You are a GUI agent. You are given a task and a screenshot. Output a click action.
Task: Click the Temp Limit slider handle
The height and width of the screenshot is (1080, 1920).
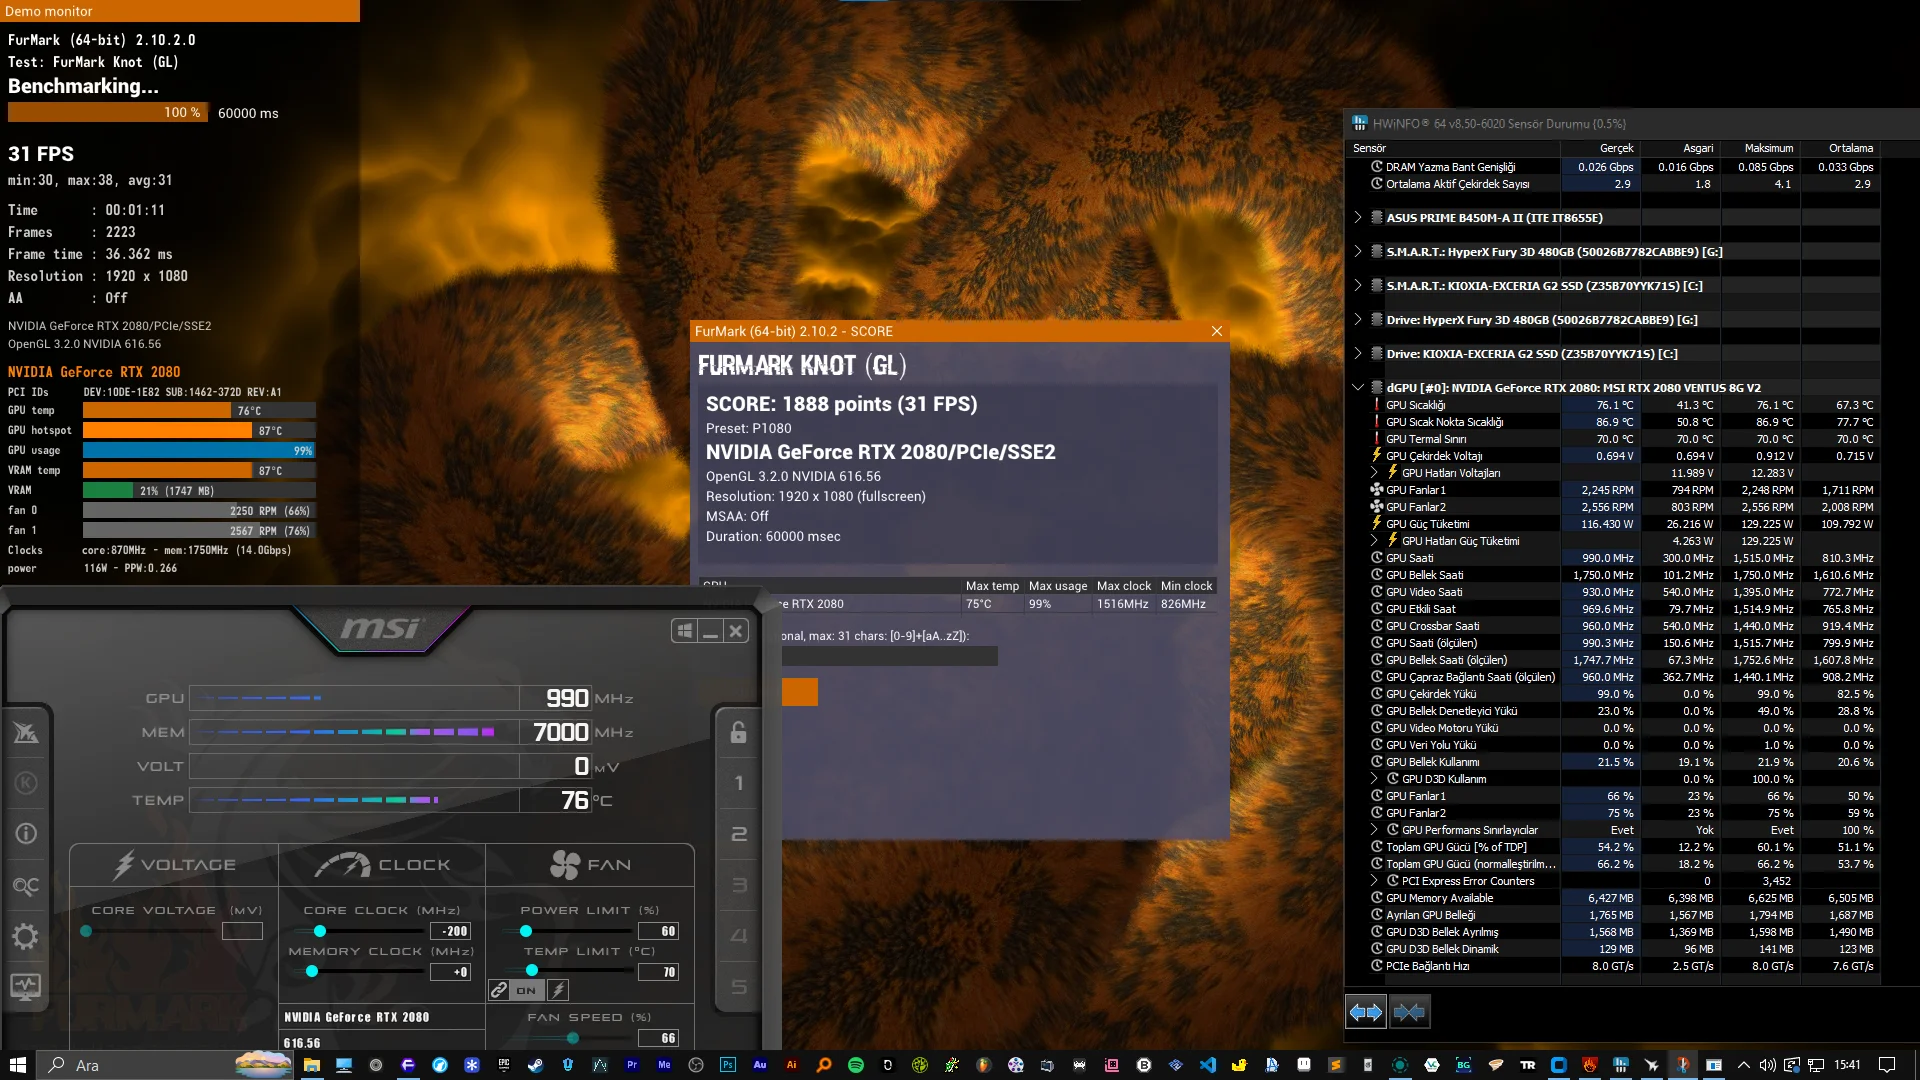(x=532, y=971)
